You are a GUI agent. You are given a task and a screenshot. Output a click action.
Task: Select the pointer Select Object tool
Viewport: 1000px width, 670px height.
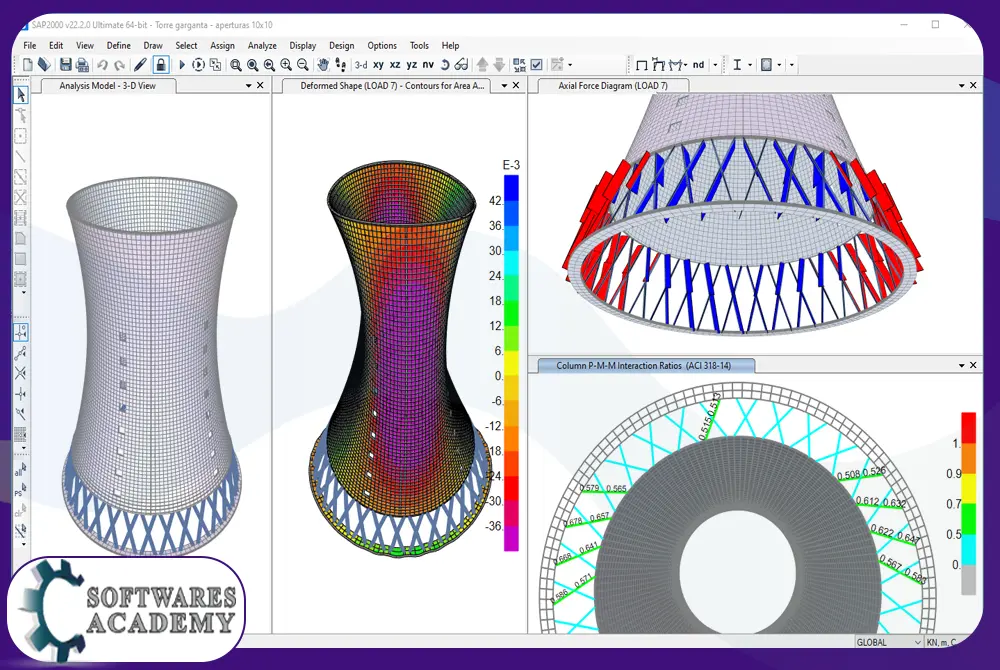pyautogui.click(x=21, y=95)
